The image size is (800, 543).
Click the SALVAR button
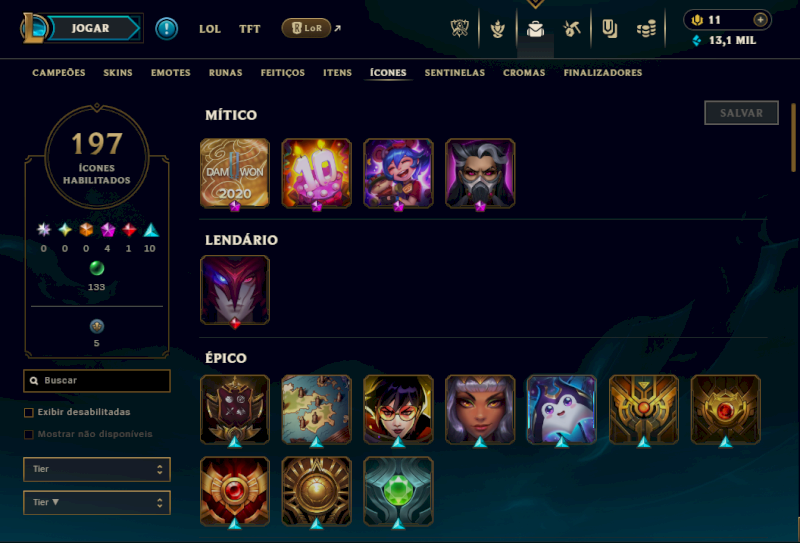[741, 113]
